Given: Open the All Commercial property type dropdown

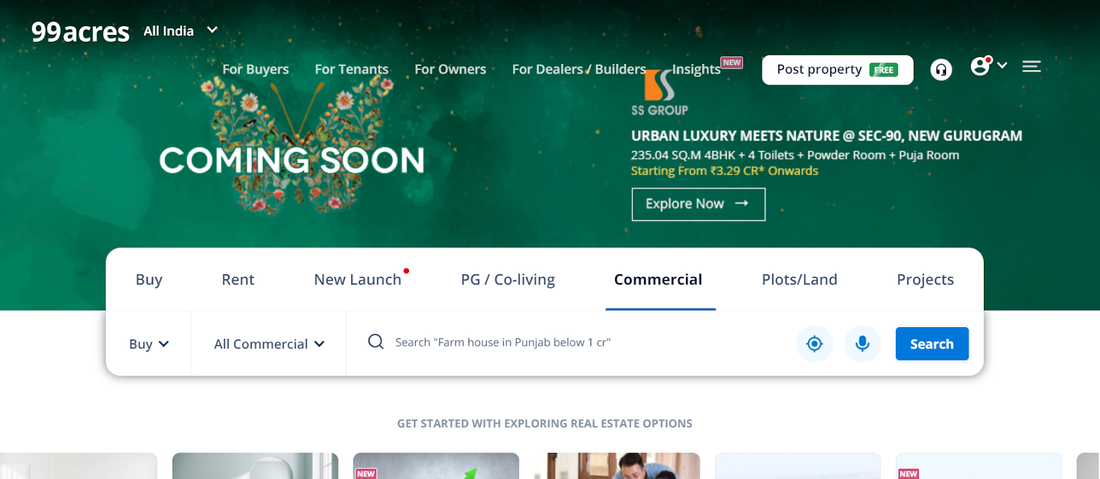Looking at the screenshot, I should pyautogui.click(x=269, y=344).
